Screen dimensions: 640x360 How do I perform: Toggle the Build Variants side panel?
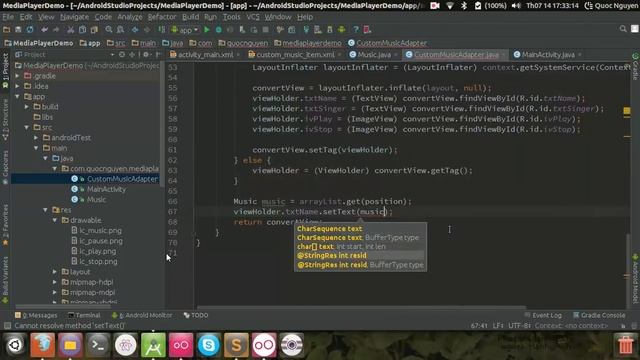pos(5,280)
